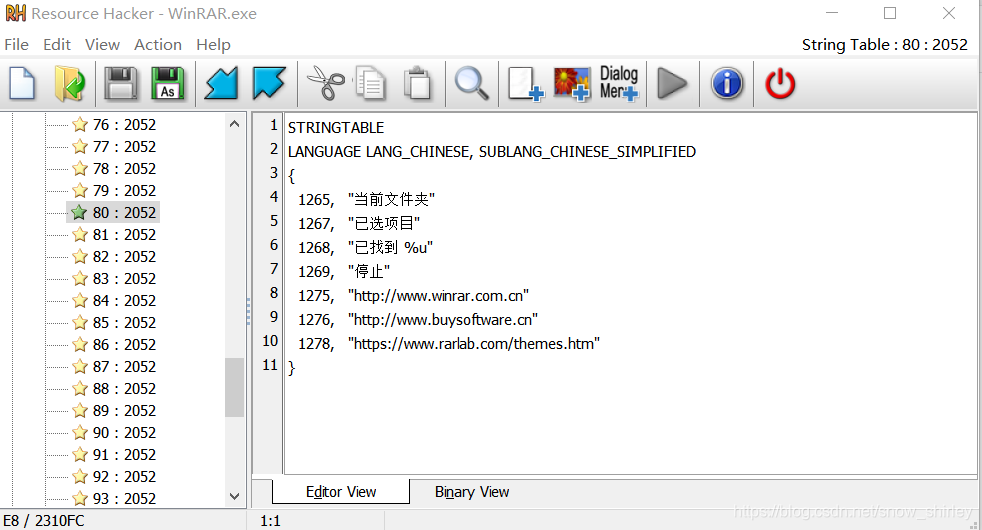Select tree item 76 : 2052
Image resolution: width=982 pixels, height=530 pixels.
(124, 125)
